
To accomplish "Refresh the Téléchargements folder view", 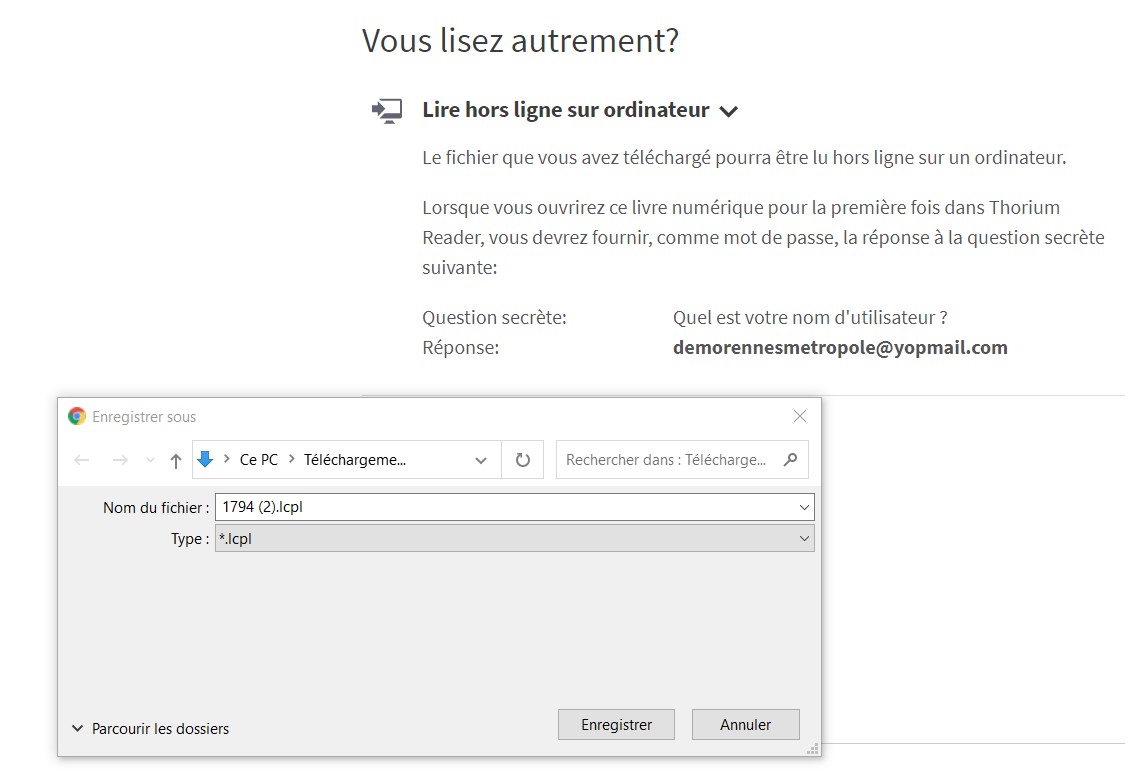I will point(522,460).
